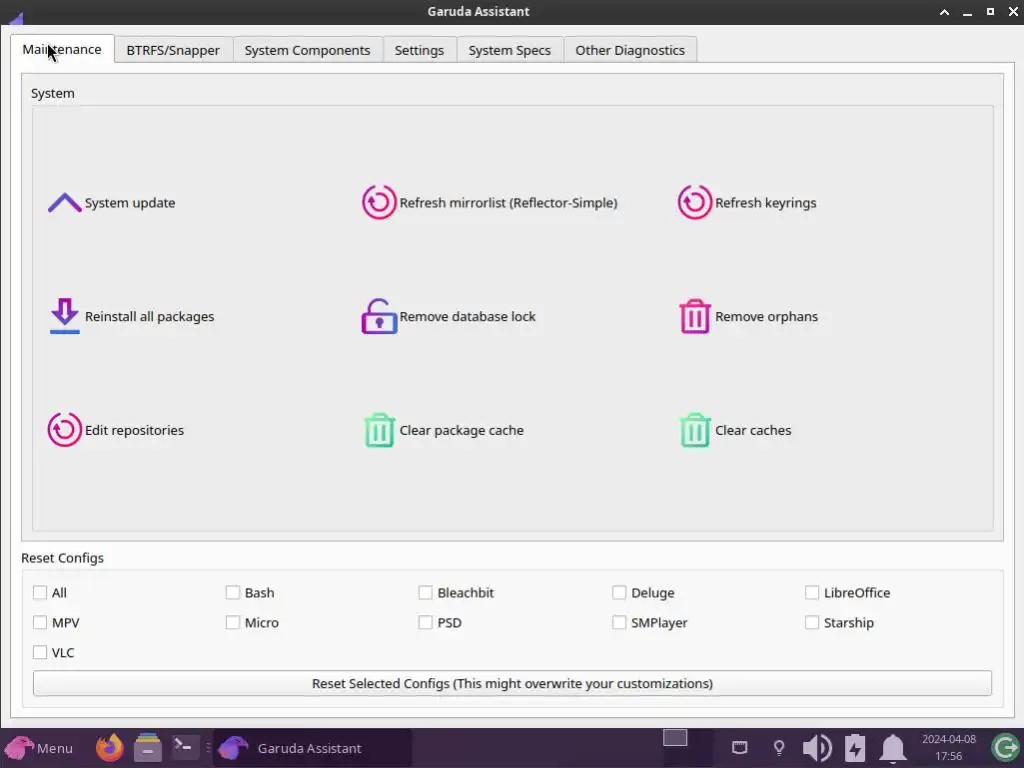The width and height of the screenshot is (1024, 768).
Task: Toggle the Starship checkbox
Action: click(x=812, y=622)
